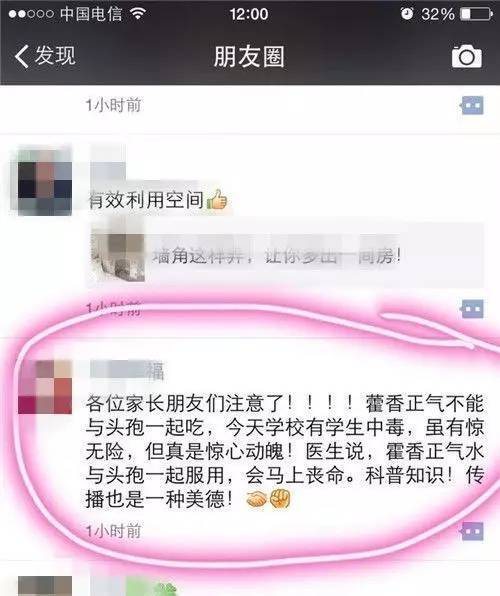This screenshot has width=500, height=596.
Task: Tap the 朋友圈 title bar
Action: coord(249,56)
